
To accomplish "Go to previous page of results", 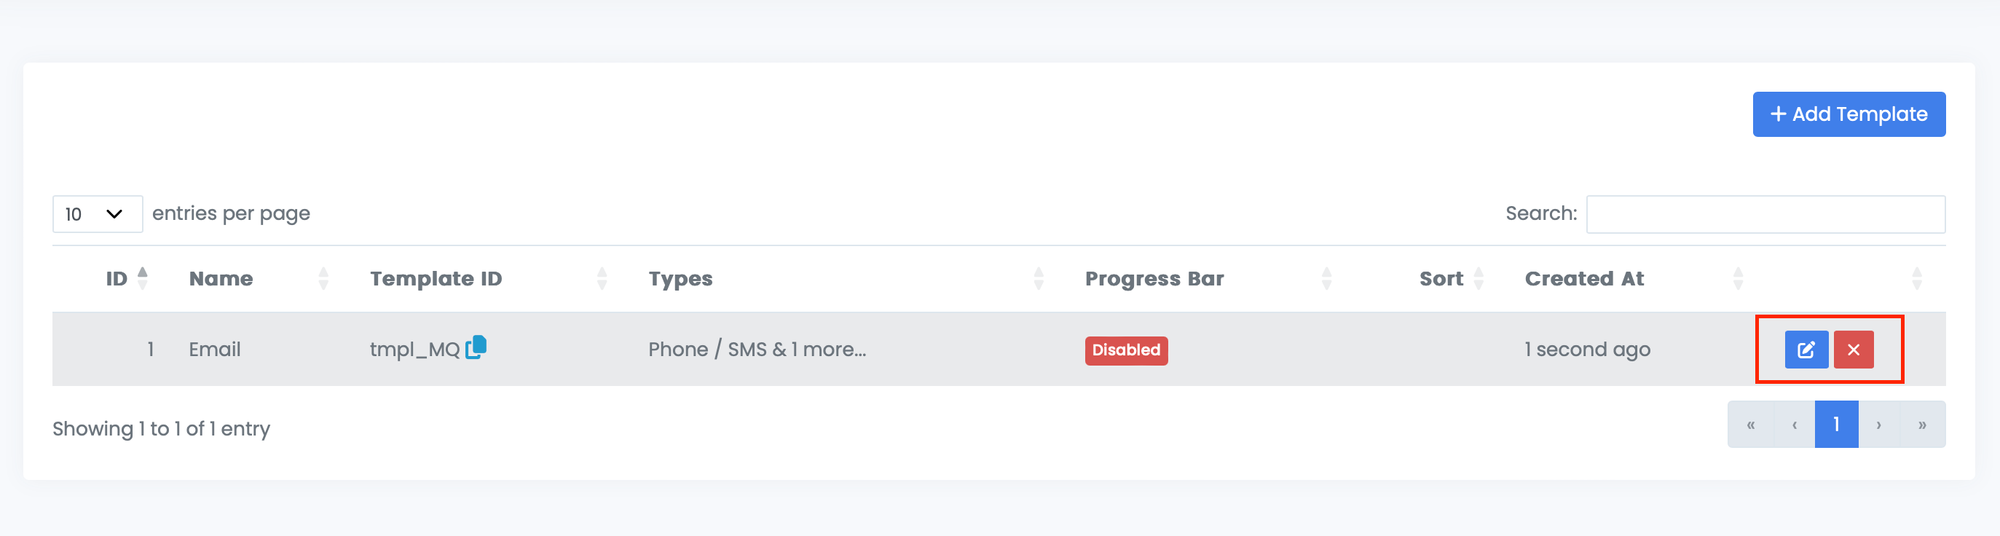I will pos(1794,425).
